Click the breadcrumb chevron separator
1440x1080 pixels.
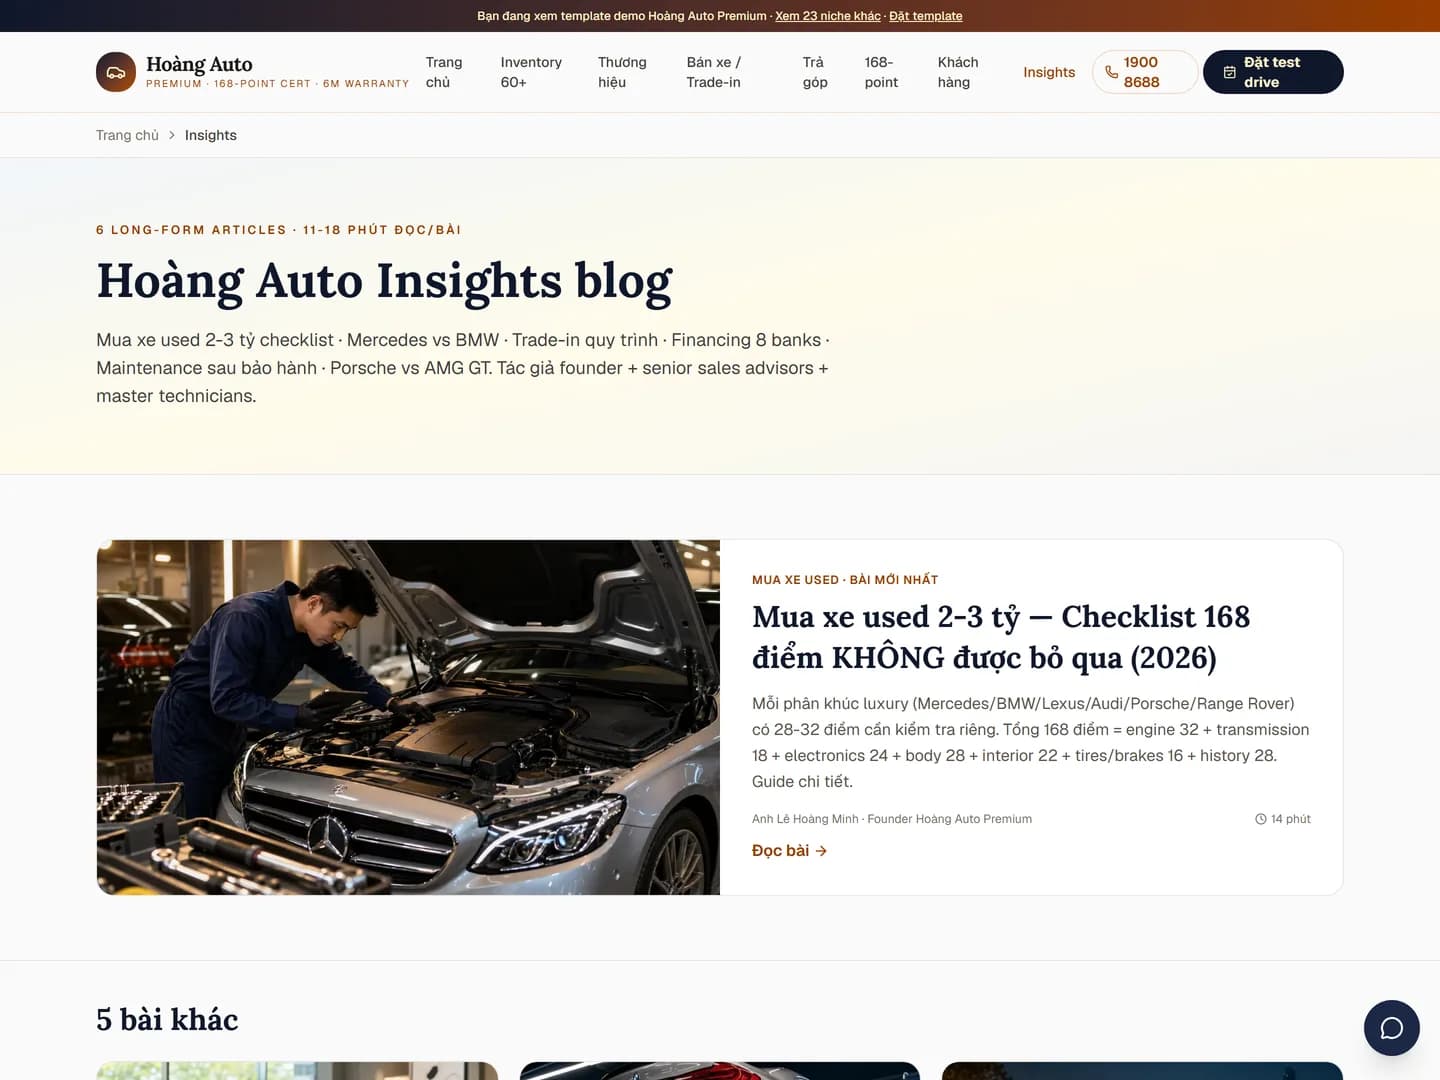point(172,135)
